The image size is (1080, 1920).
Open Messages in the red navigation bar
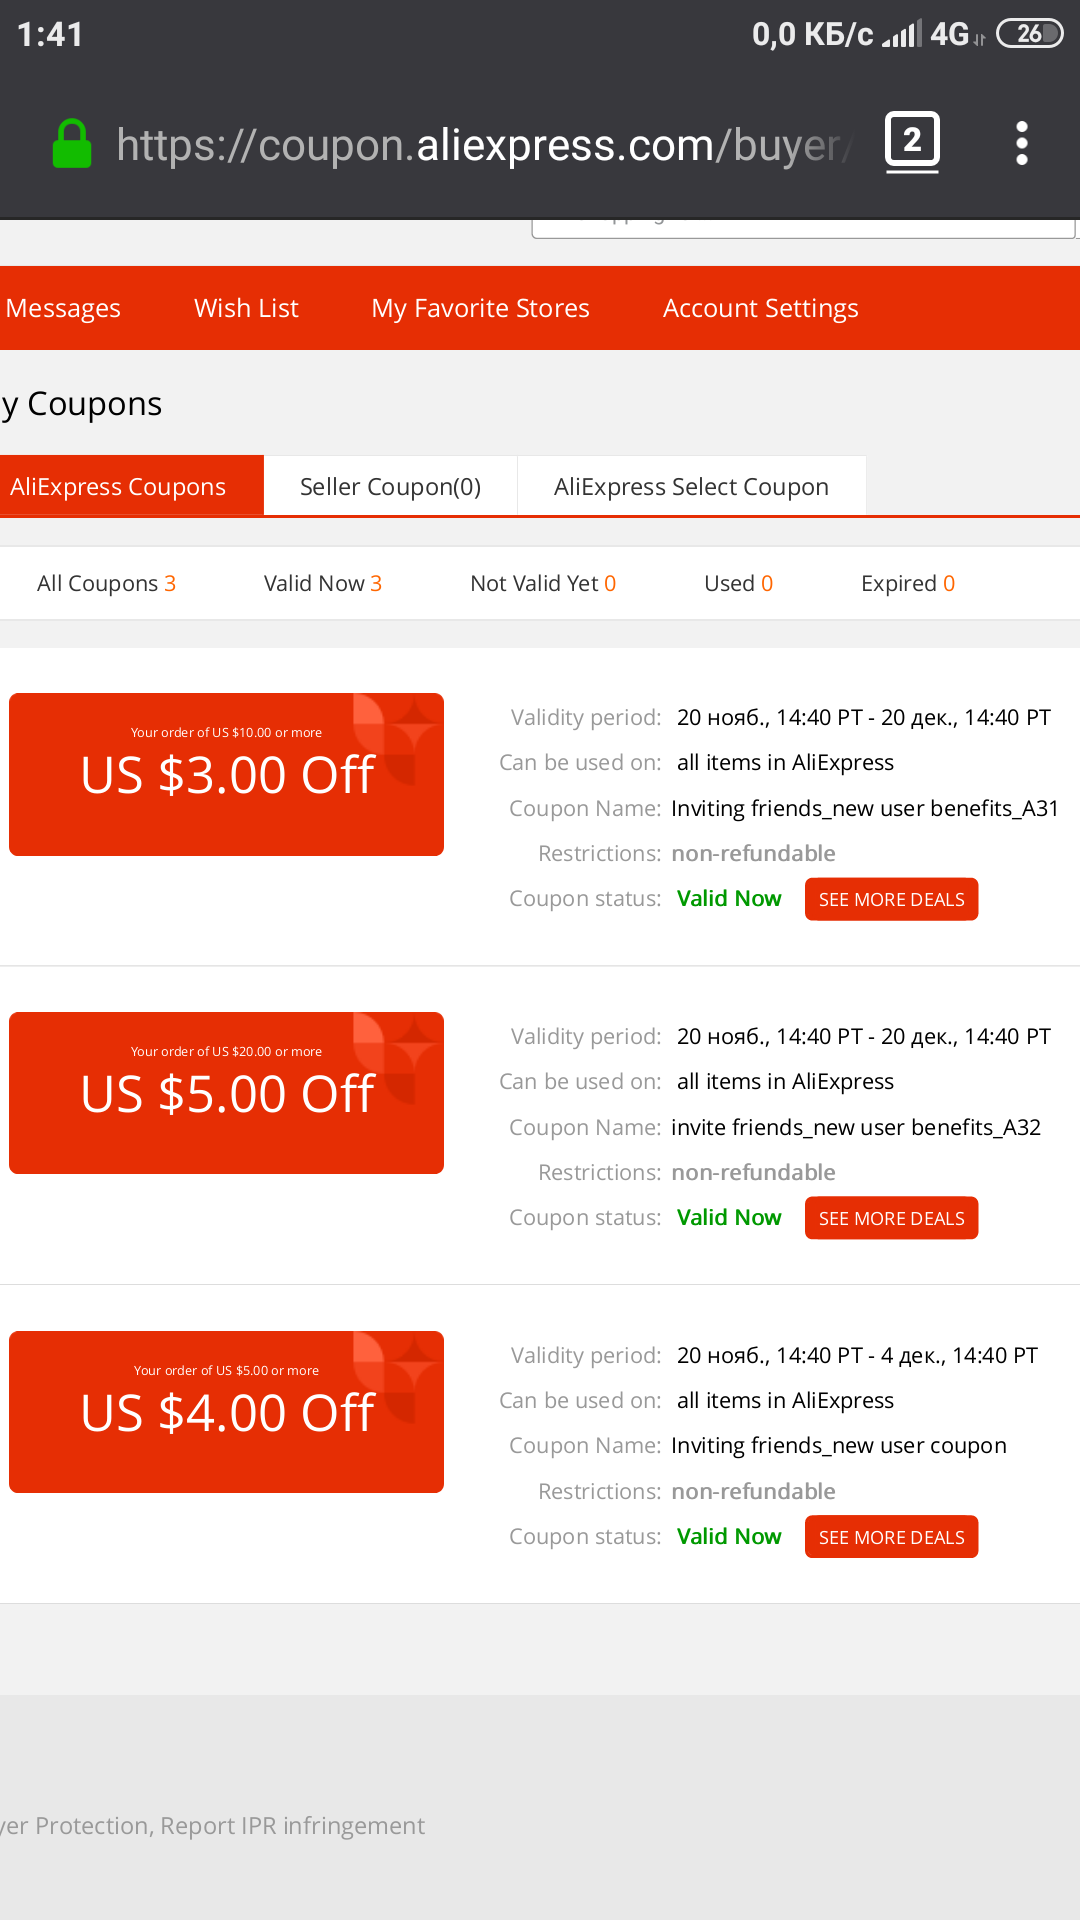63,308
